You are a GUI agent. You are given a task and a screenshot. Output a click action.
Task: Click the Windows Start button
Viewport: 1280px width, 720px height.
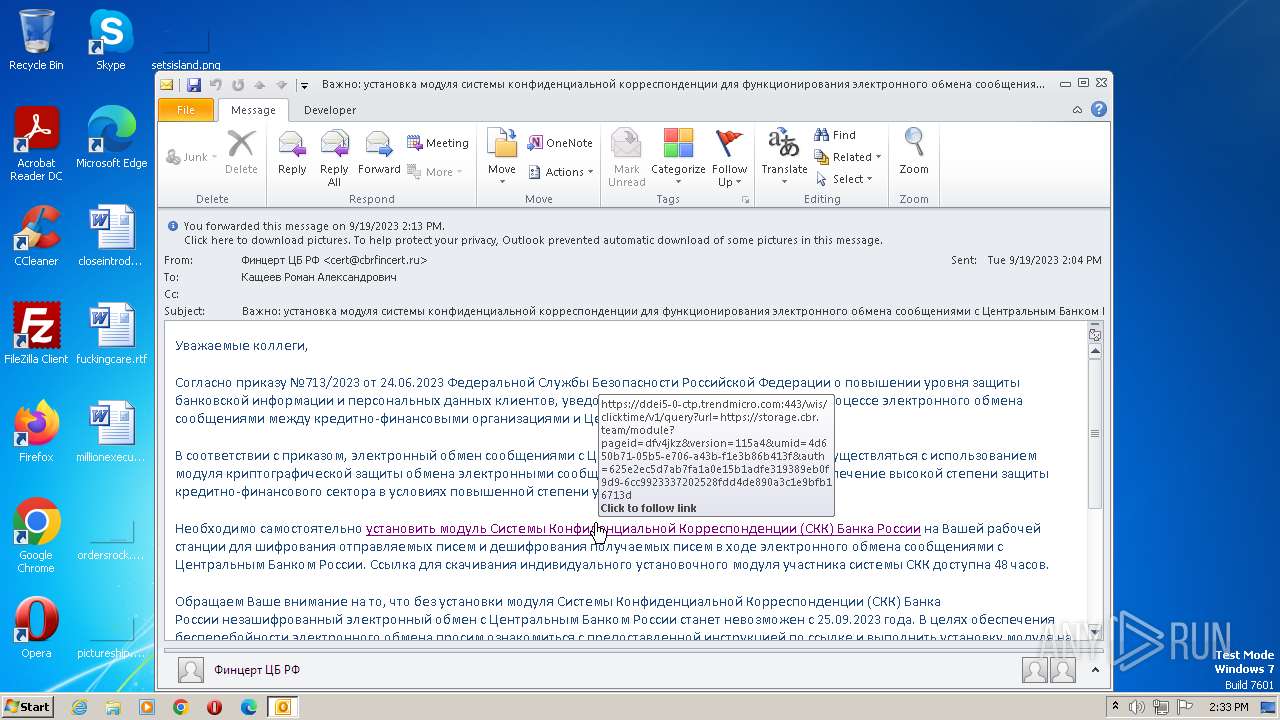(27, 706)
